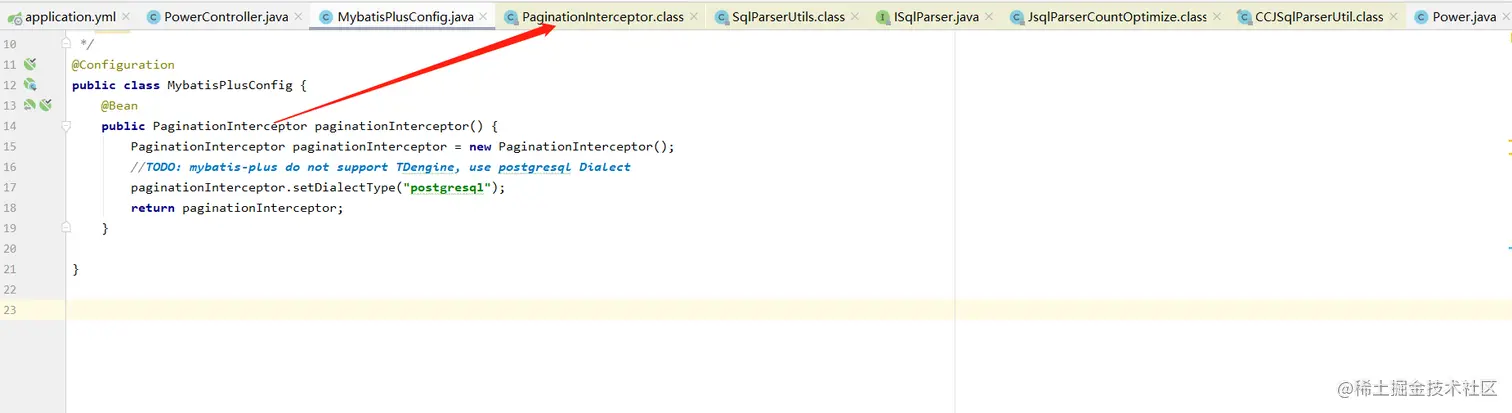
Task: Click the TODO comment about TDengine
Action: [x=381, y=167]
